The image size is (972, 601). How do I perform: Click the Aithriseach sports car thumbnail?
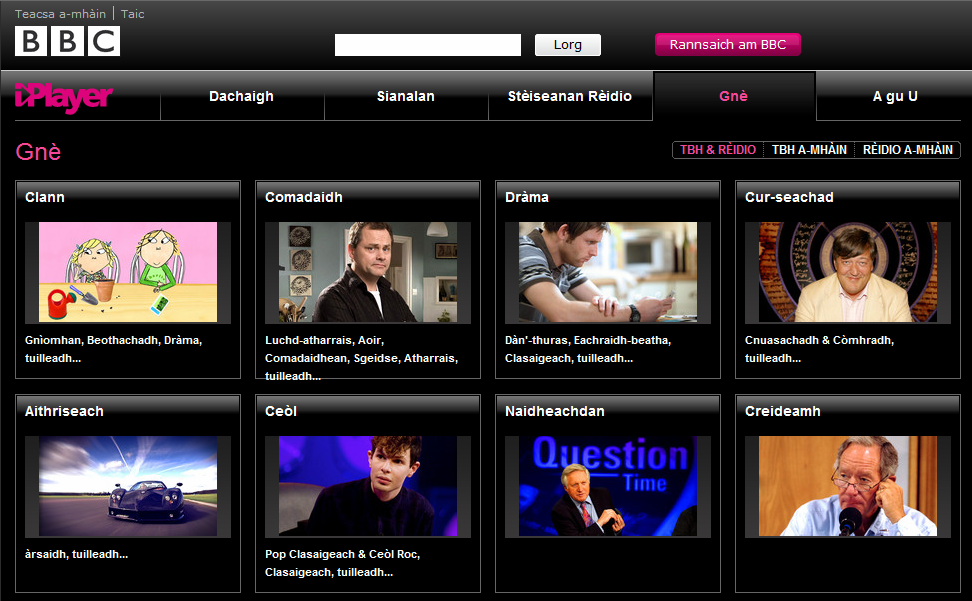128,486
